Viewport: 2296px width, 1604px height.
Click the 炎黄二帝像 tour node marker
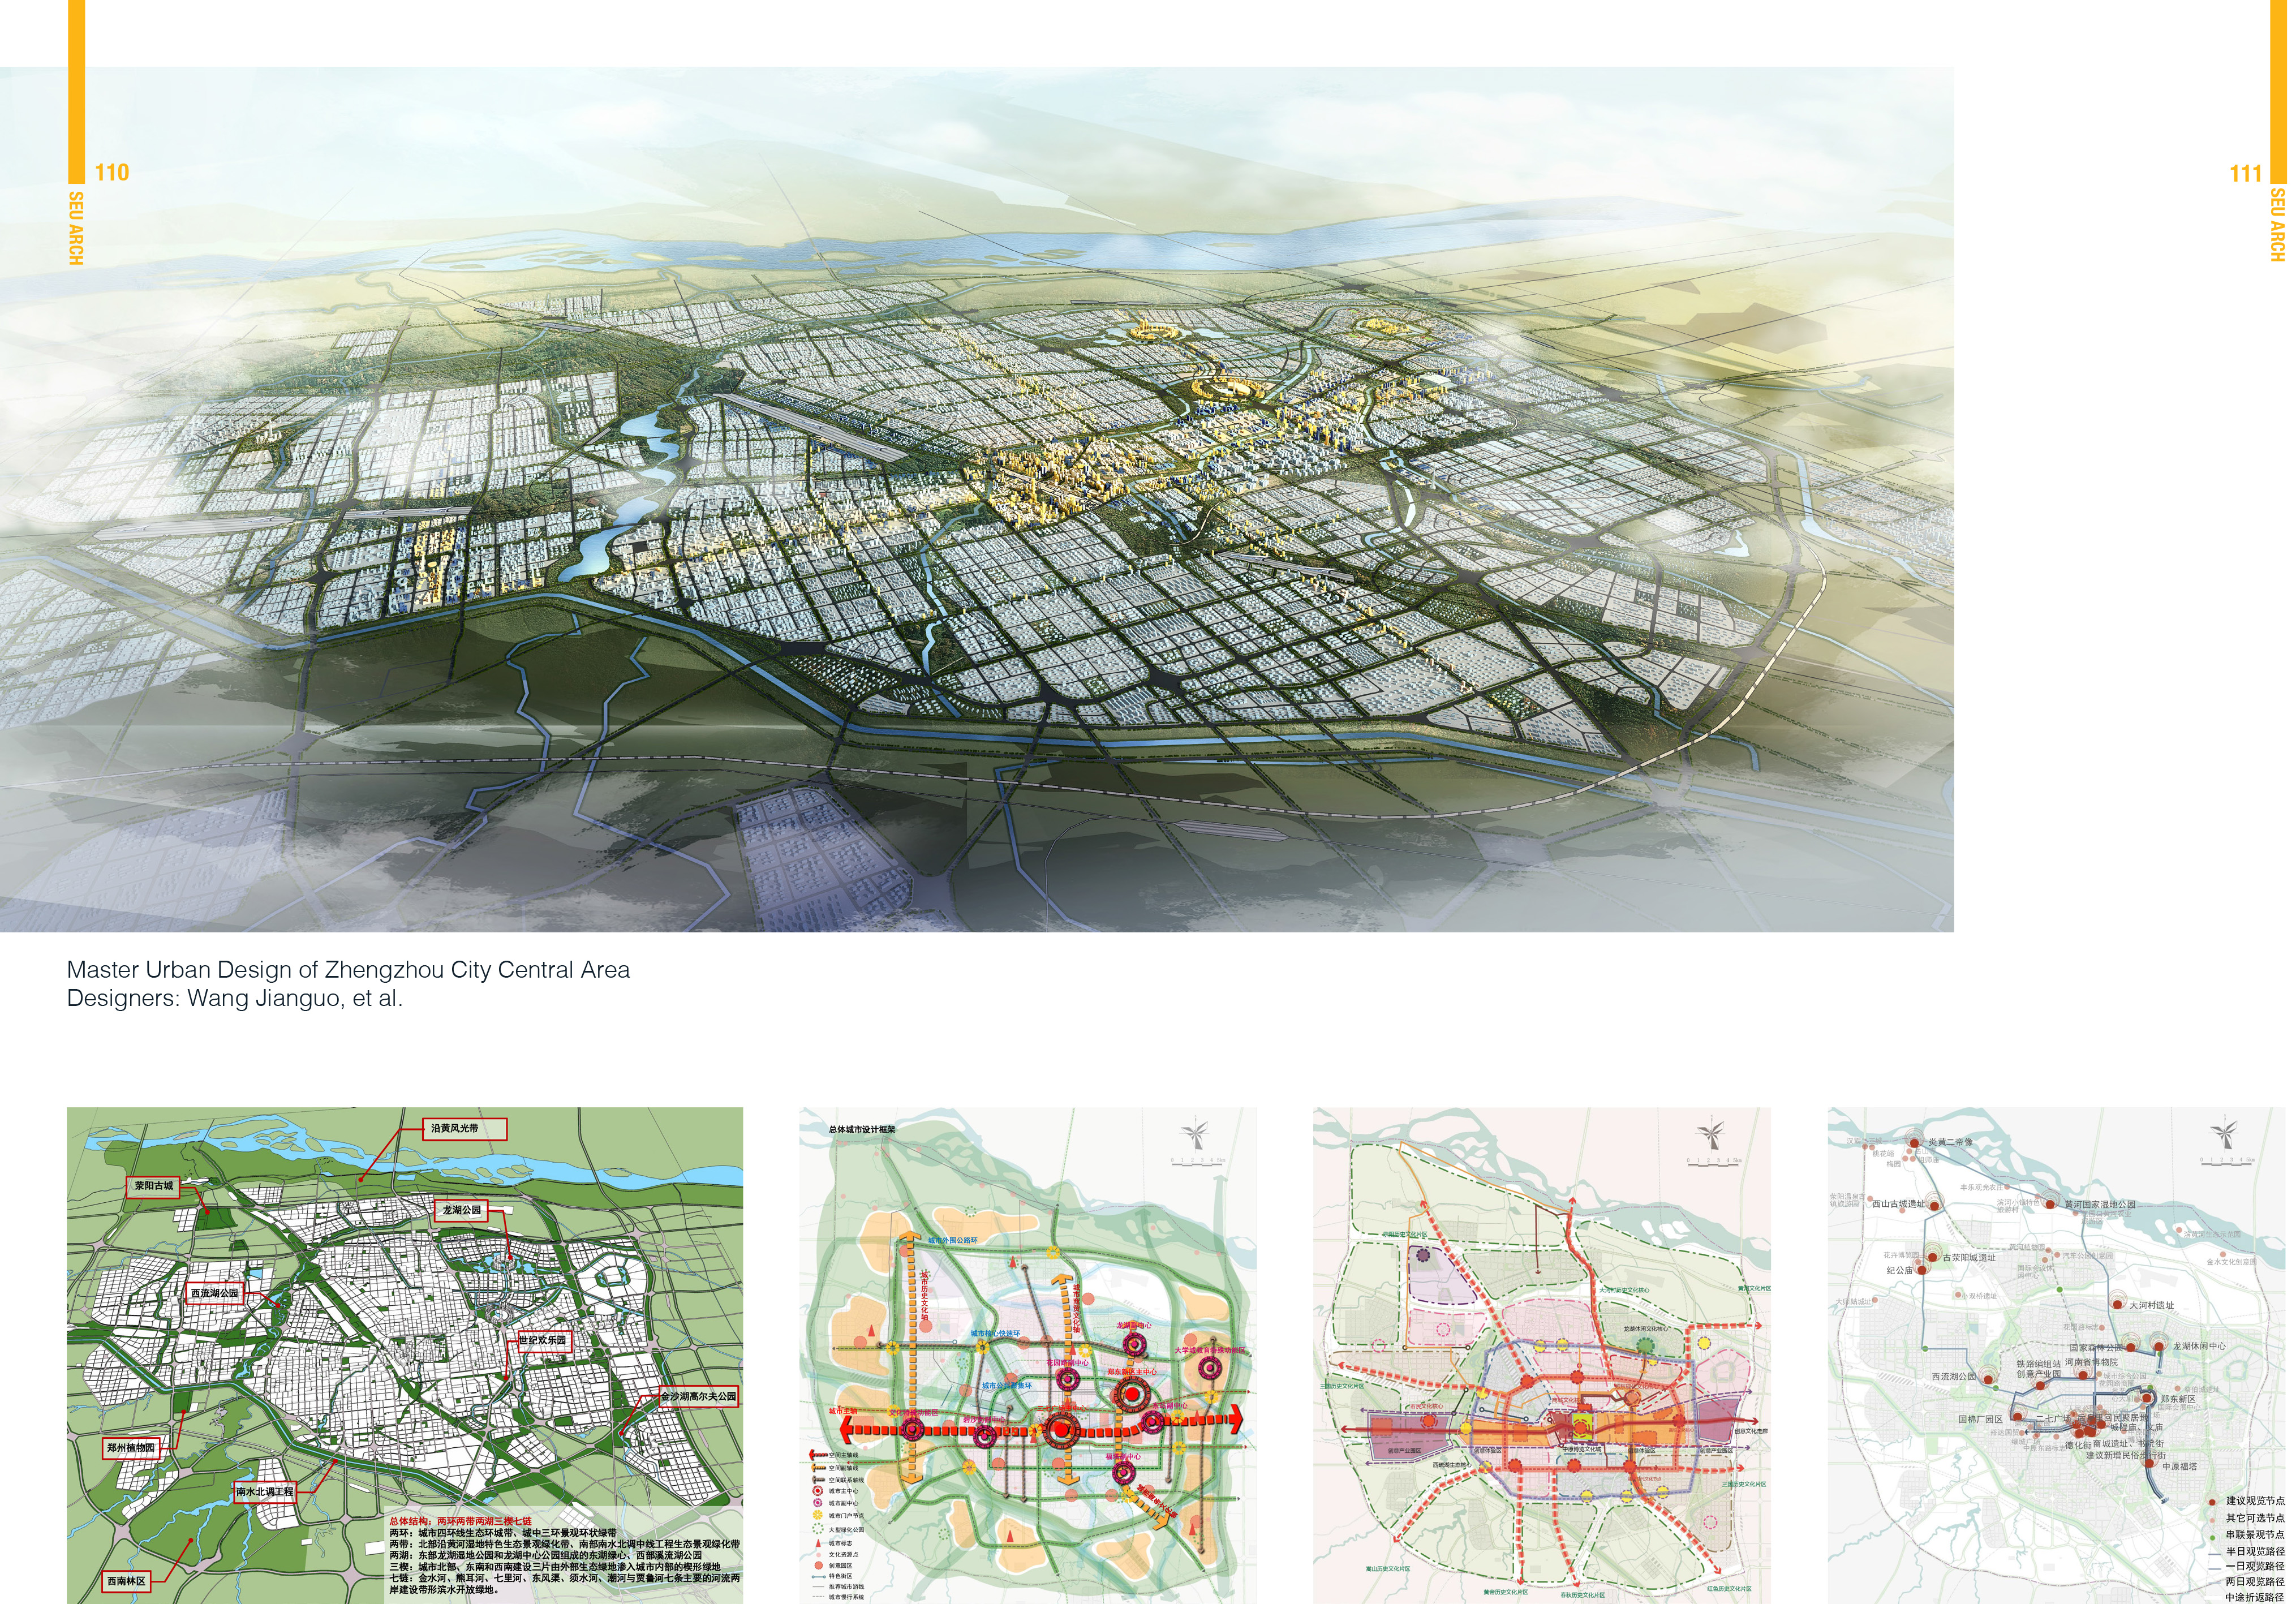tap(1913, 1144)
